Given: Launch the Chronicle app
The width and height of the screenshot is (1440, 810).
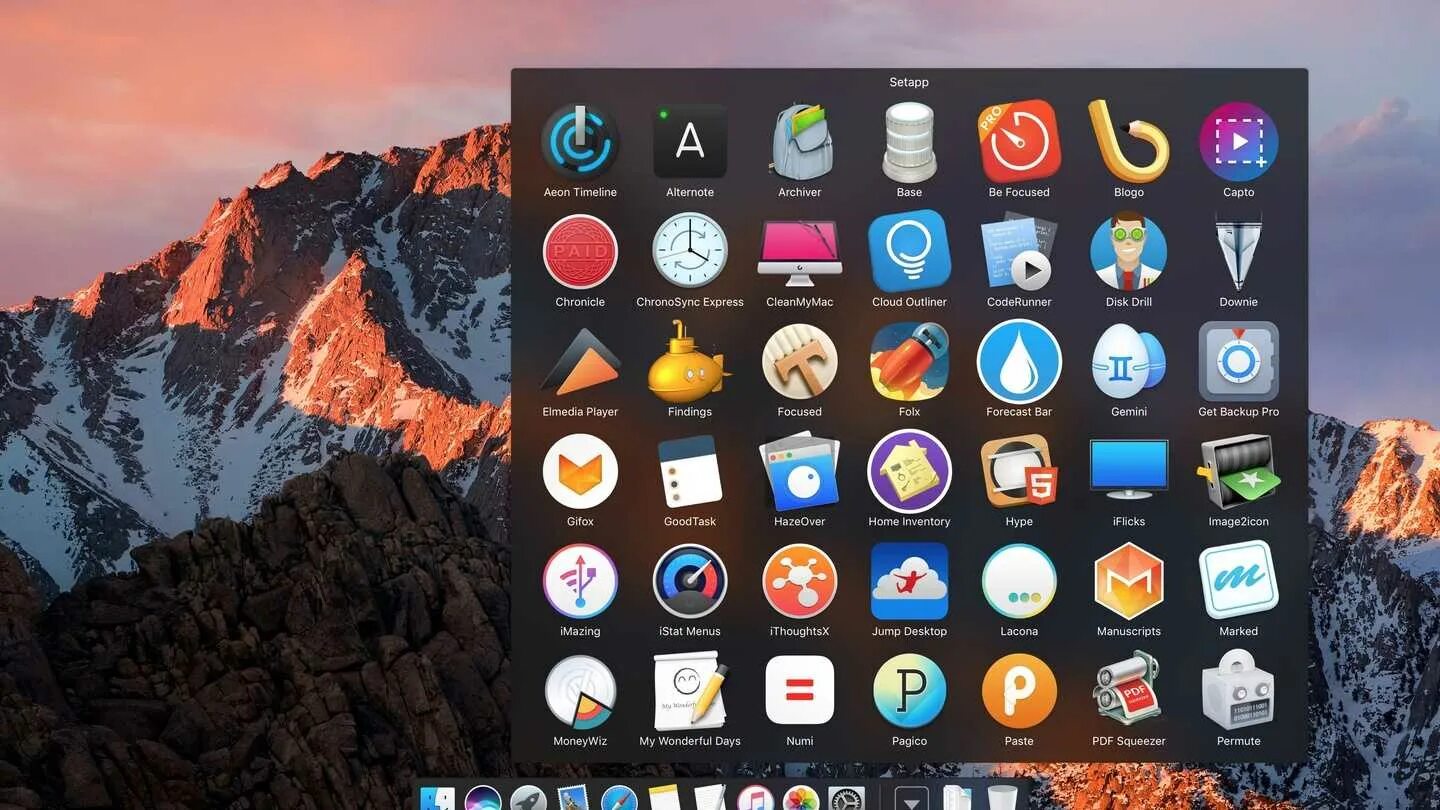Looking at the screenshot, I should click(580, 252).
